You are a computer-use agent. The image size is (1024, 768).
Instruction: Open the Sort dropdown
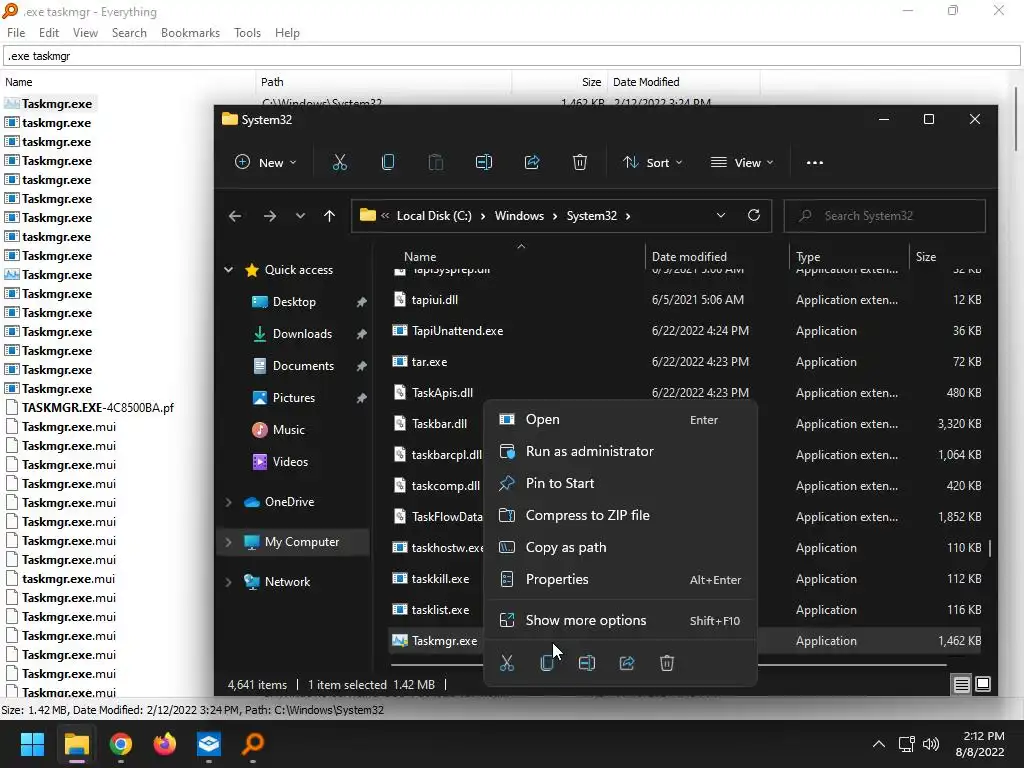point(652,163)
